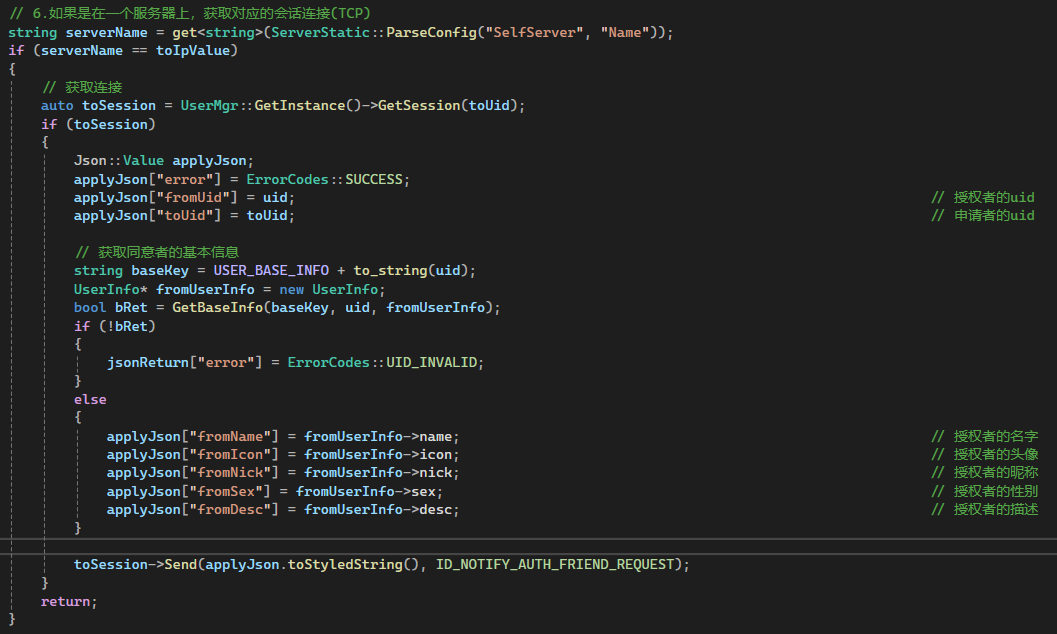Click ErrorCodes::UID_INVALID value
The height and width of the screenshot is (634, 1057).
pyautogui.click(x=382, y=362)
